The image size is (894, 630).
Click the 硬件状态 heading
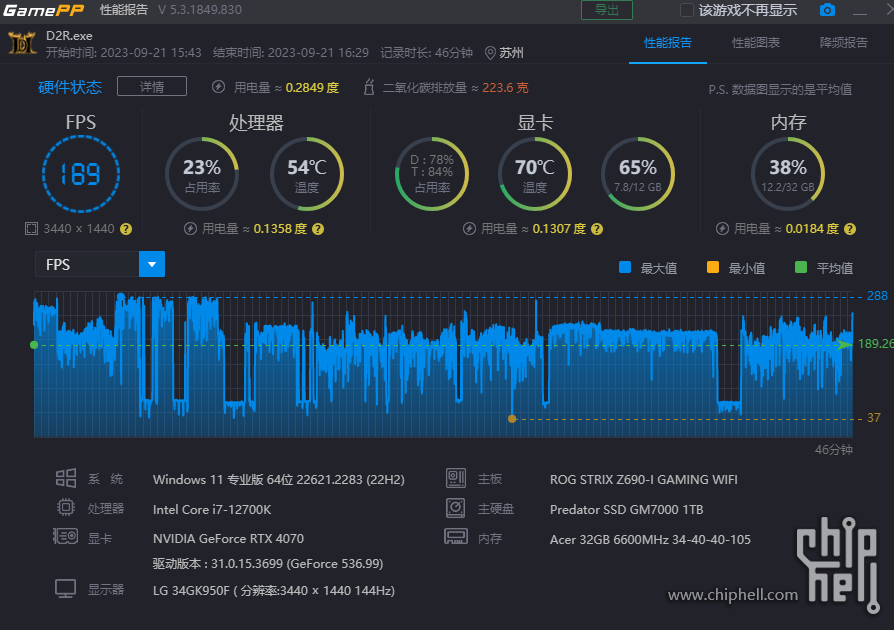(x=70, y=87)
